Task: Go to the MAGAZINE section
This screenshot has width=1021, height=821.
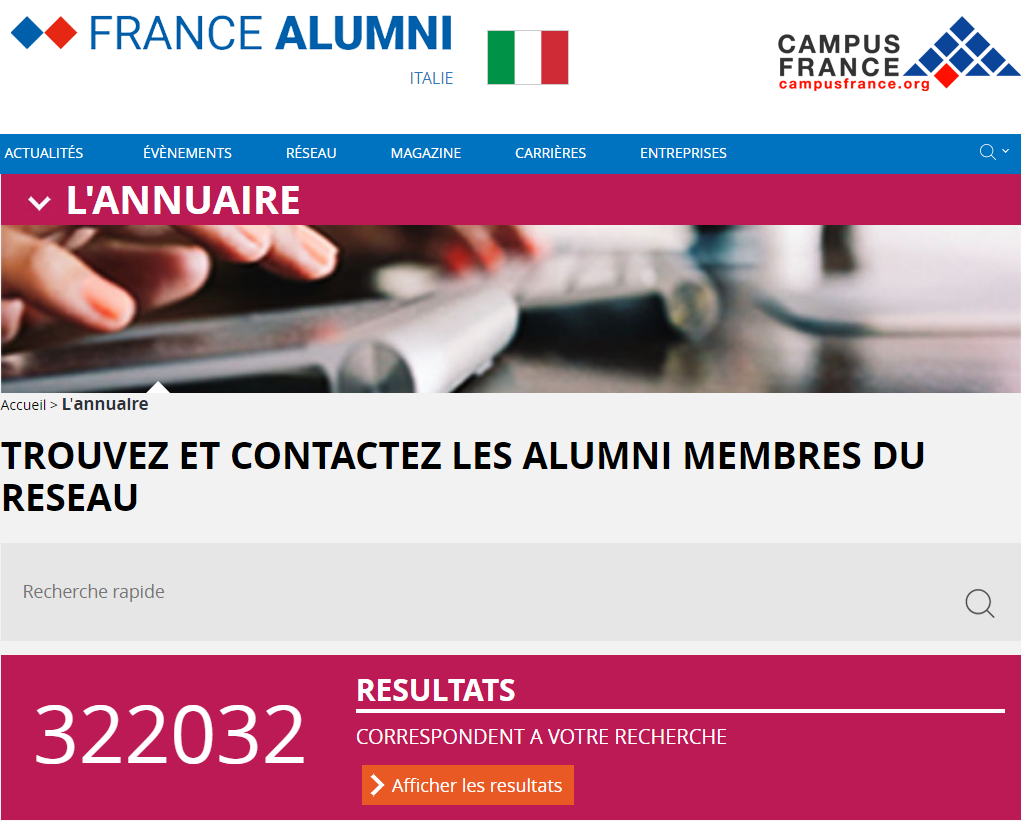Action: tap(426, 153)
